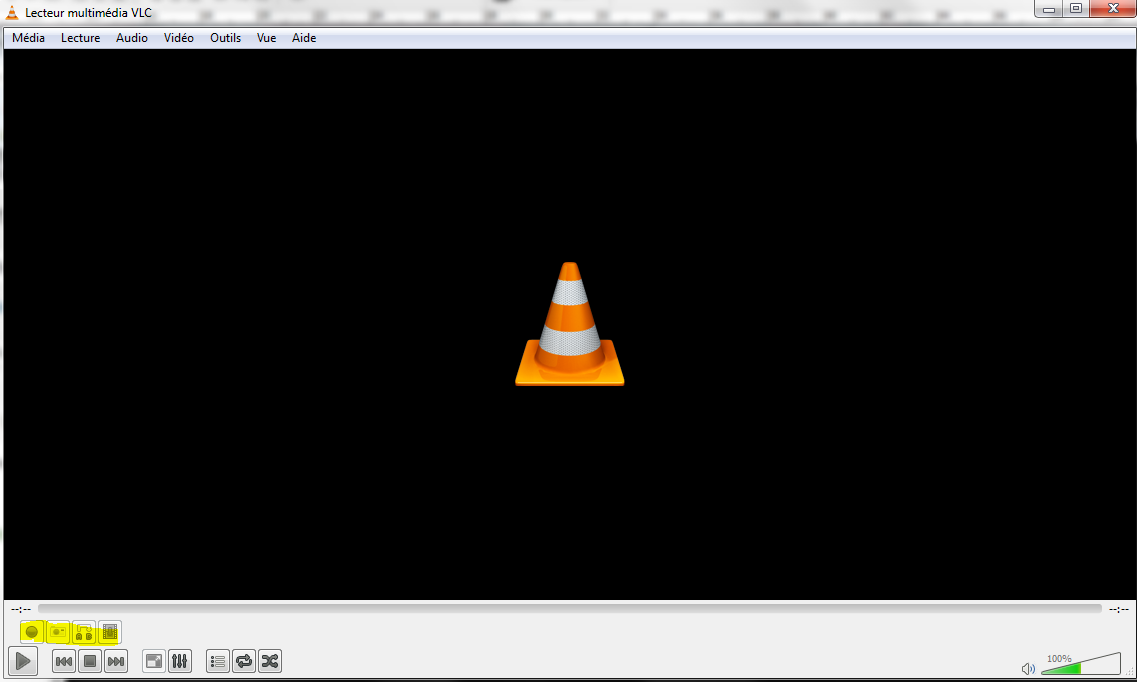Open the Lecture menu
This screenshot has width=1137, height=682.
click(x=80, y=38)
